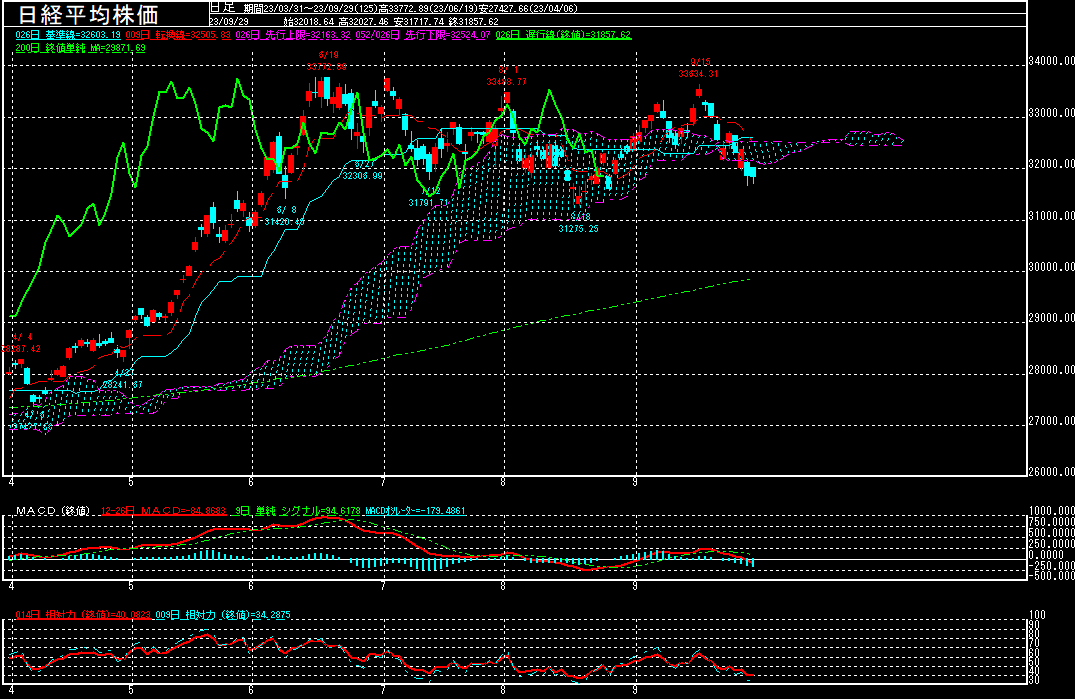
Task: Click the 026日 基準線=32603.19 legend
Action: [x=68, y=35]
